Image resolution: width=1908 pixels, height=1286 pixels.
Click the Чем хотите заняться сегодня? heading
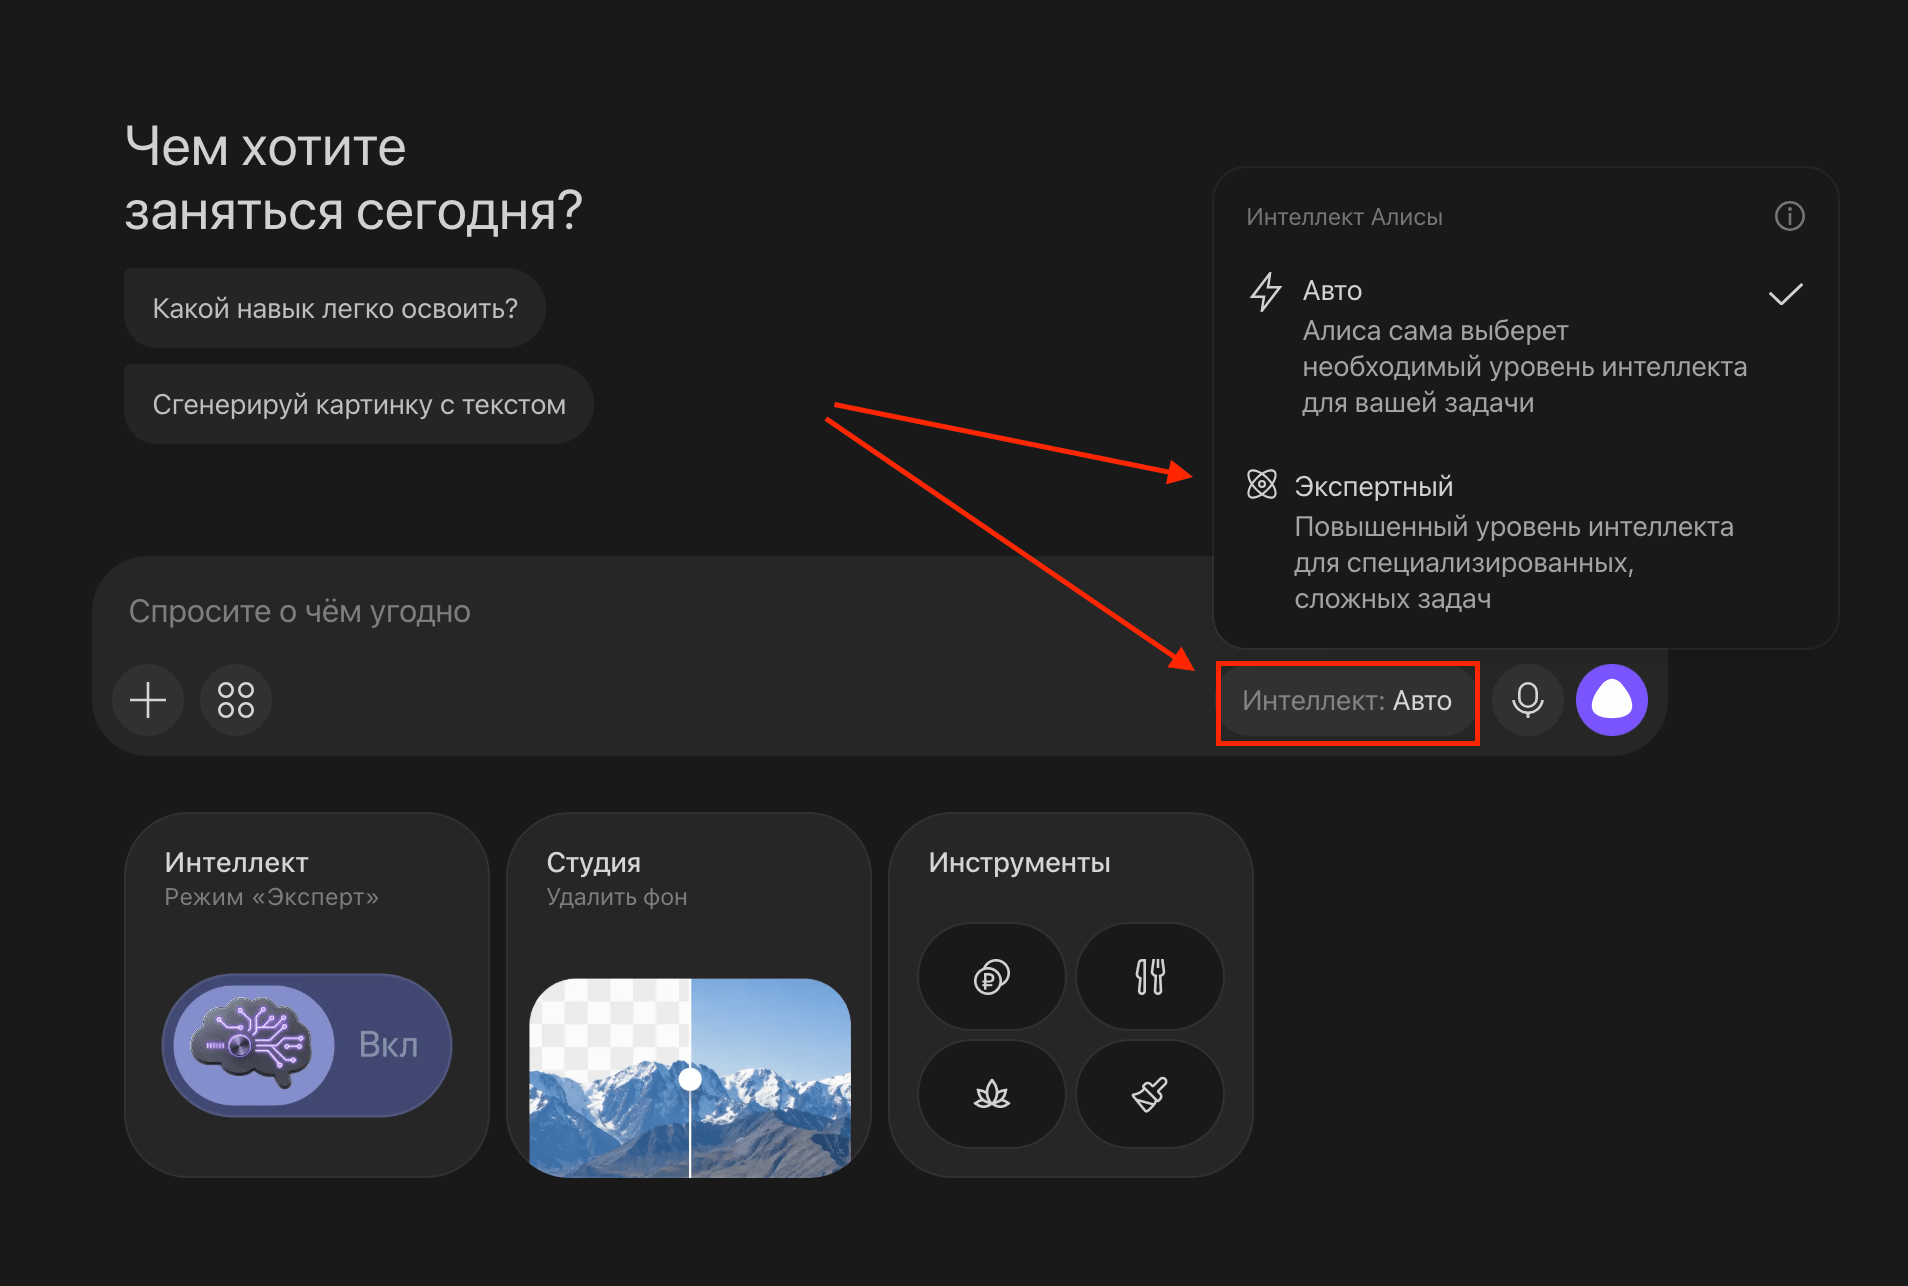(354, 178)
